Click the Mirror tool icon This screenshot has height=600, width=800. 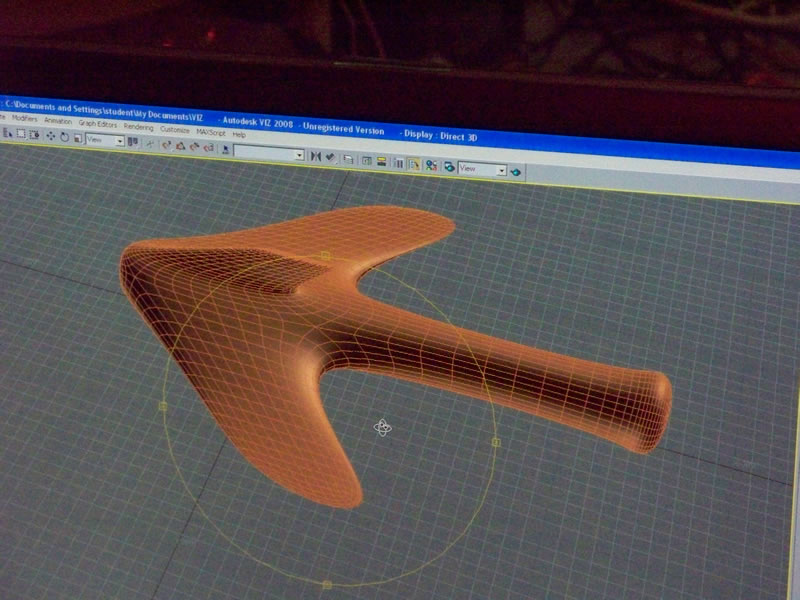[x=316, y=157]
